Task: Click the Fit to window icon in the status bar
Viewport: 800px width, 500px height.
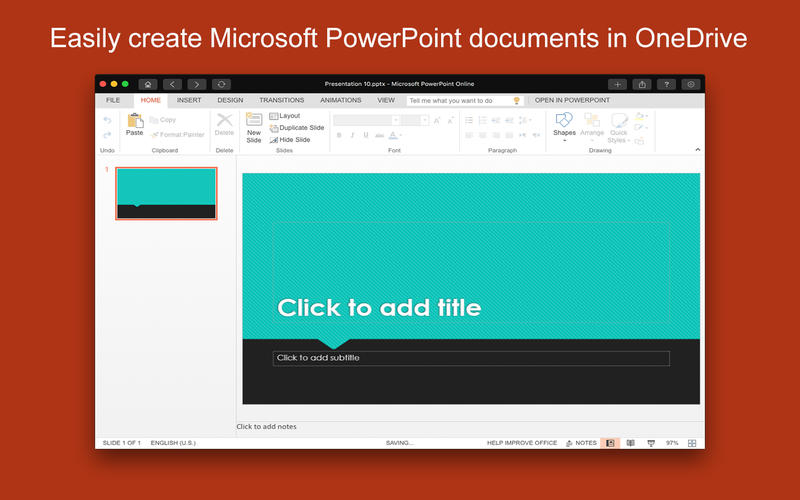Action: click(692, 443)
